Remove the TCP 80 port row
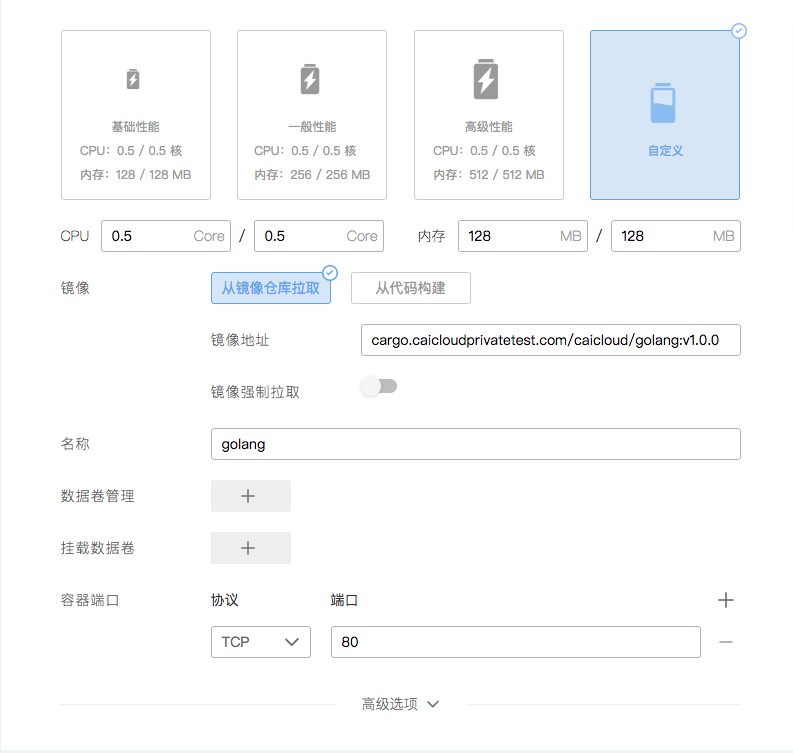 pyautogui.click(x=726, y=642)
